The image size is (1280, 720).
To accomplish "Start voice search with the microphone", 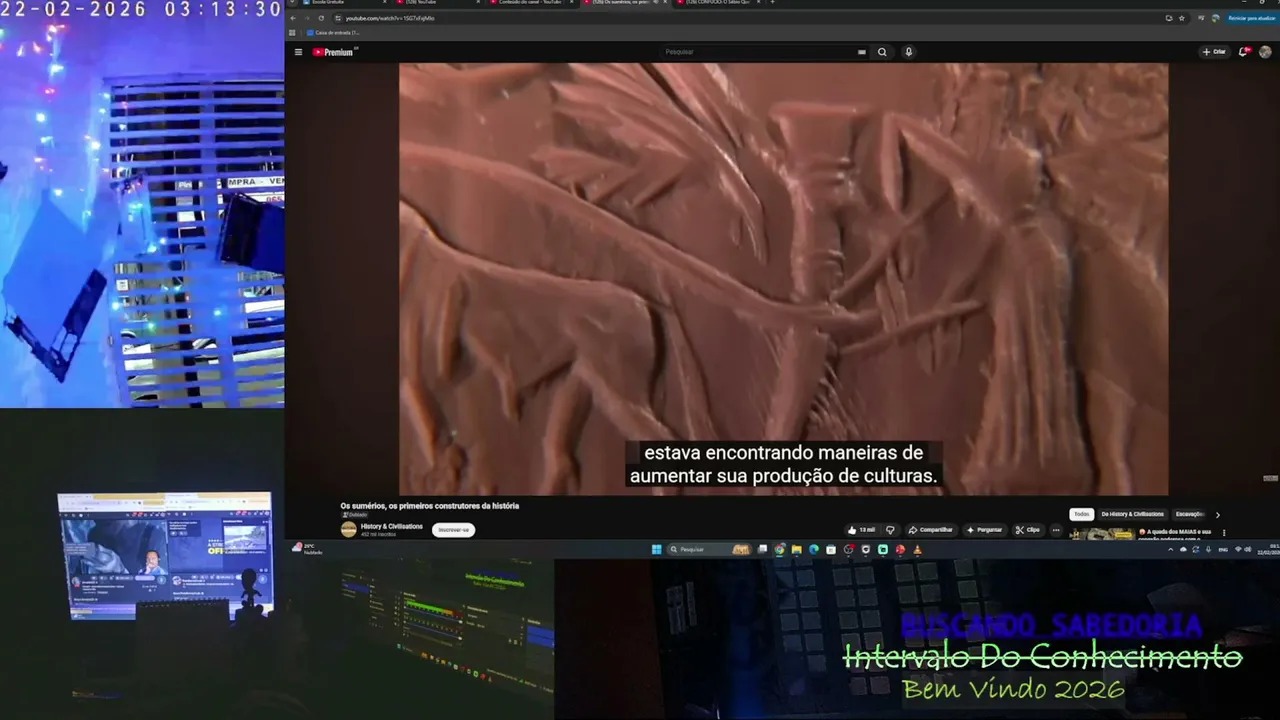I will [x=908, y=52].
